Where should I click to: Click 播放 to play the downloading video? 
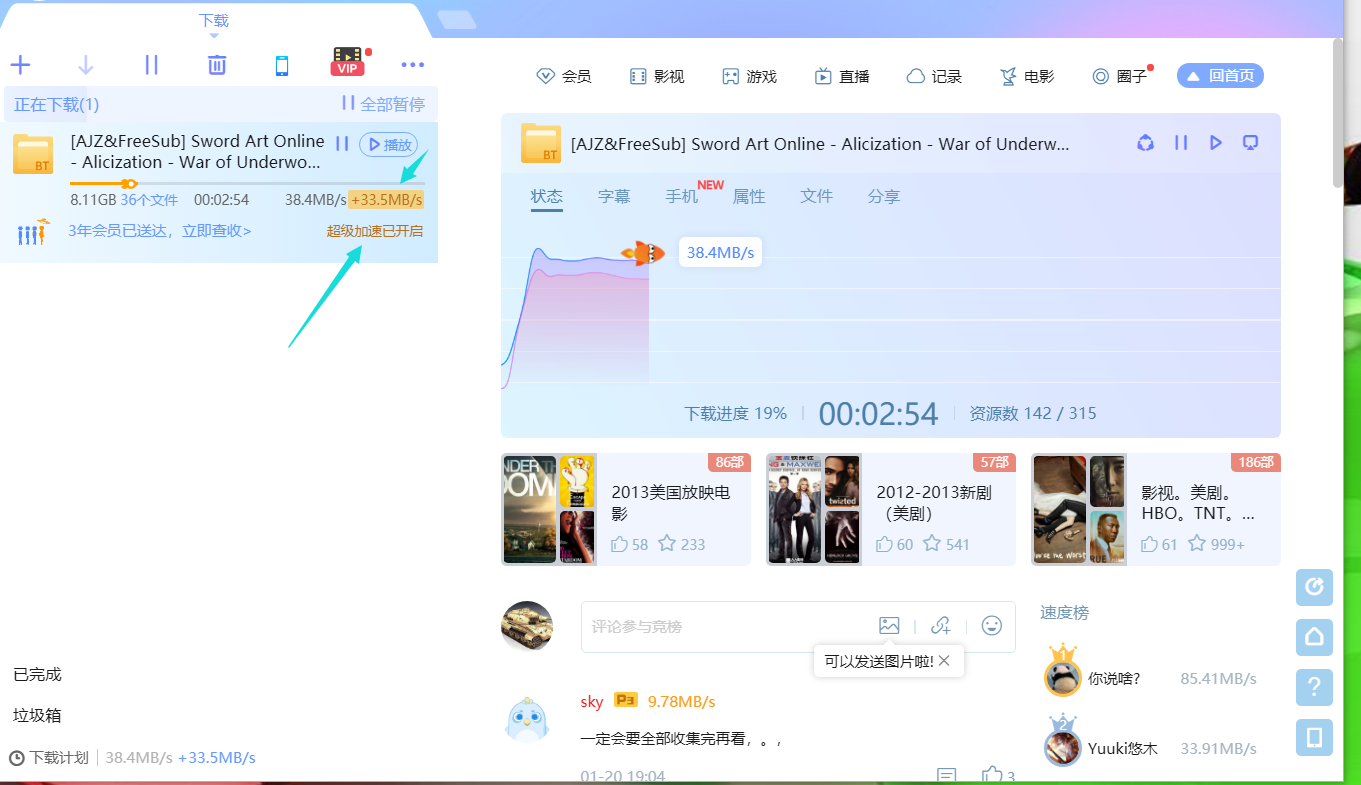coord(388,143)
